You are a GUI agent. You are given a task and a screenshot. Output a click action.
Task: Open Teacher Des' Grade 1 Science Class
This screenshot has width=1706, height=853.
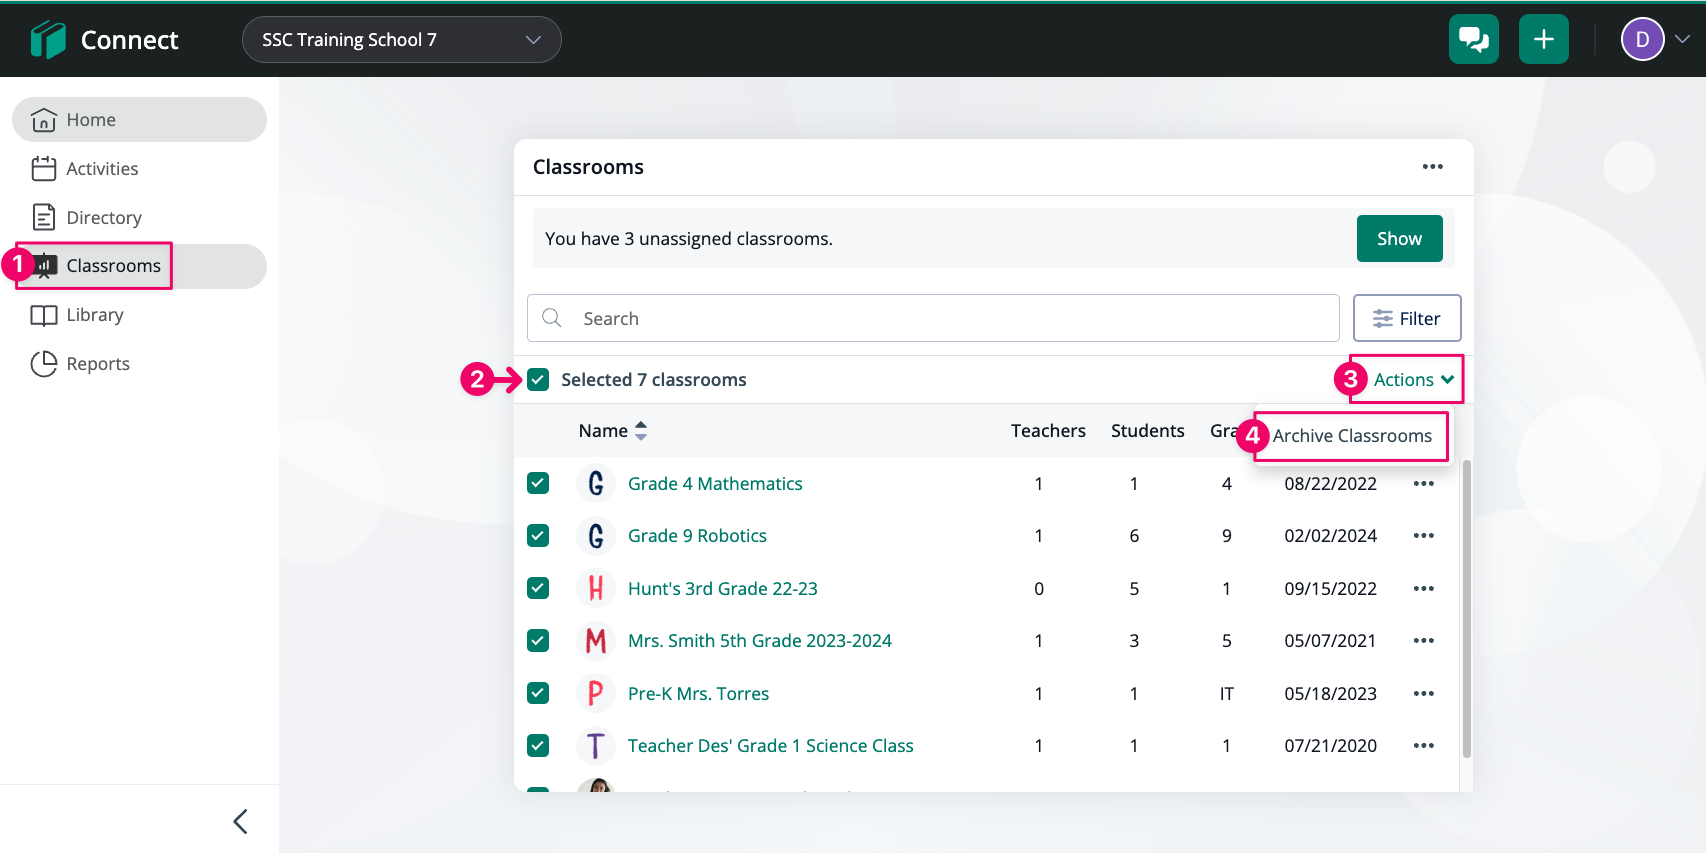(771, 746)
